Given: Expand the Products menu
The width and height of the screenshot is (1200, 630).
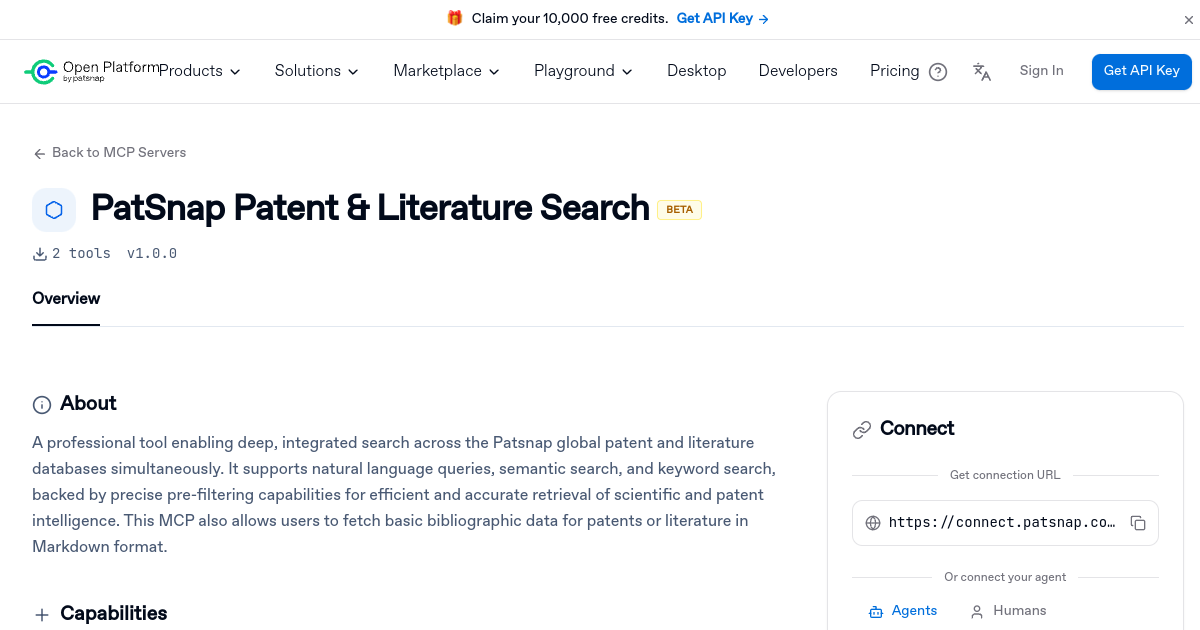Looking at the screenshot, I should (x=200, y=71).
